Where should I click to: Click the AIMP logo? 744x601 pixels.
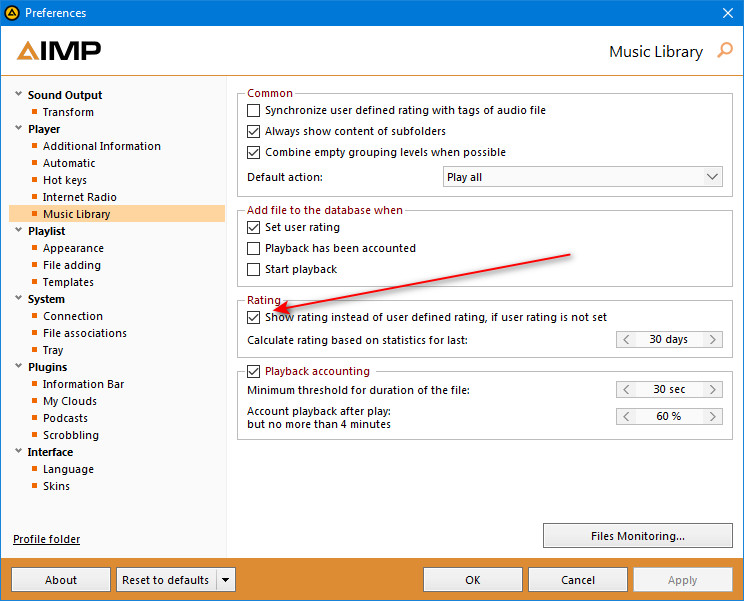(x=59, y=51)
